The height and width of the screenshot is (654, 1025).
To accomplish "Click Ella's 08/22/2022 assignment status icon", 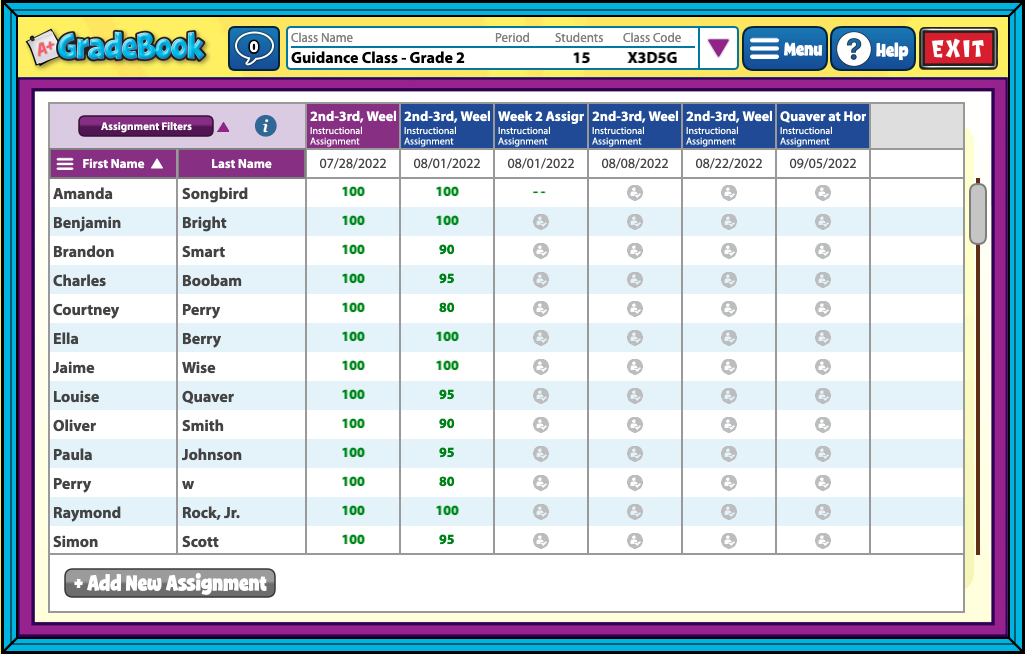I will [729, 337].
